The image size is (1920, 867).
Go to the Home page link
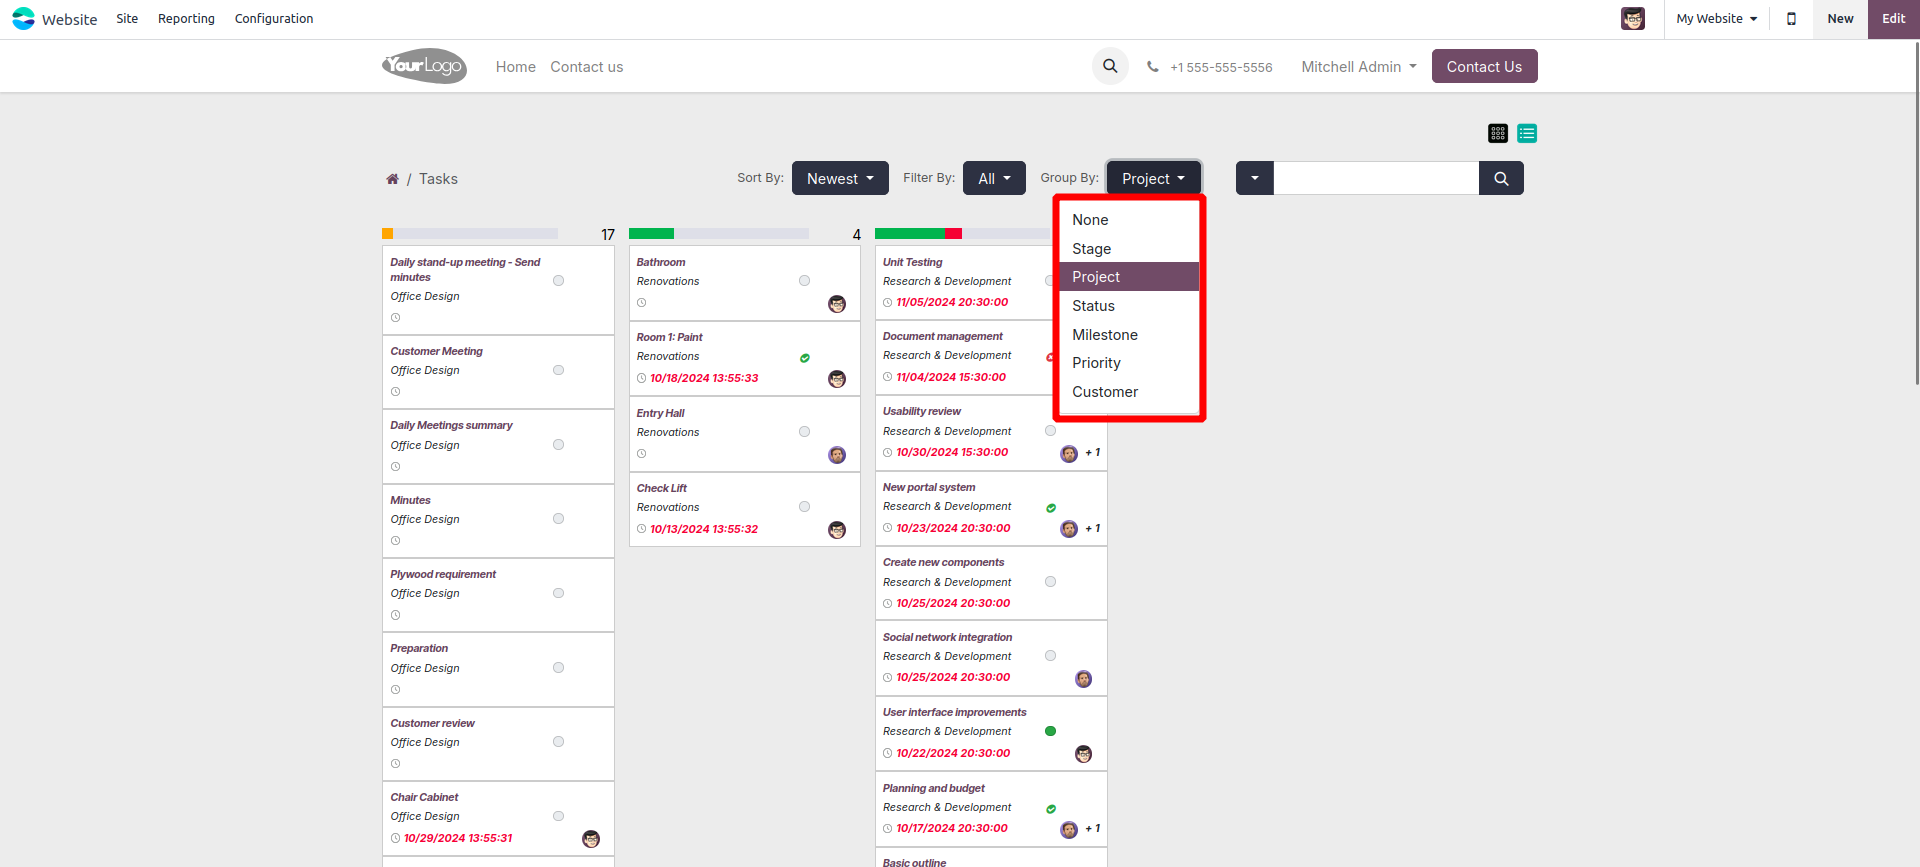tap(516, 67)
